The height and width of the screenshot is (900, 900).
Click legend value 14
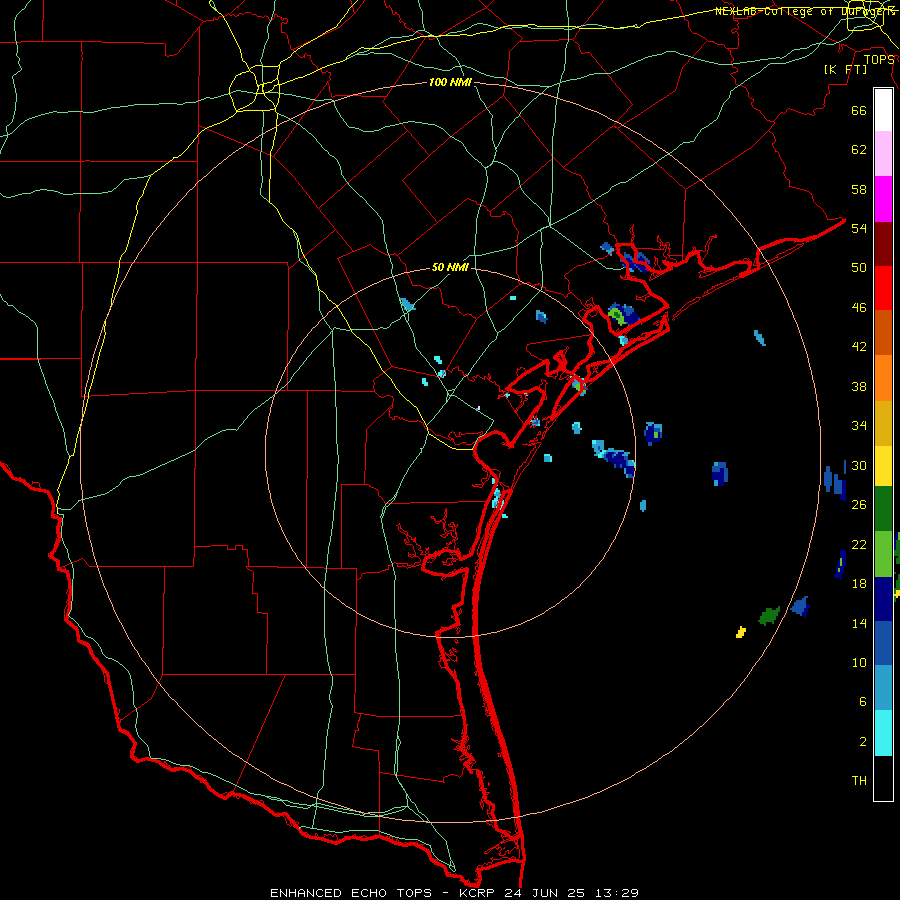tap(859, 623)
